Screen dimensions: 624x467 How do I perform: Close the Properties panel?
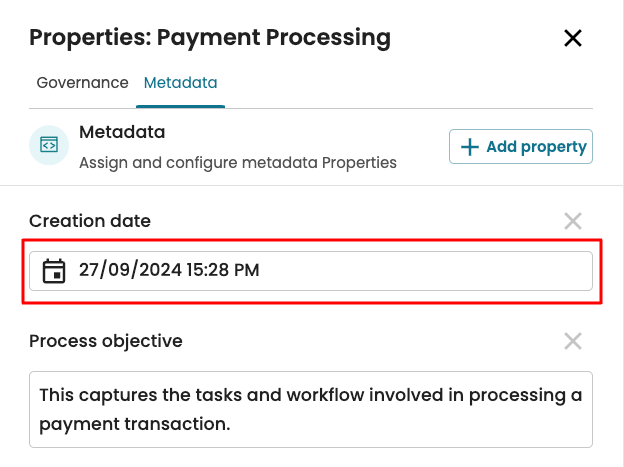573,39
